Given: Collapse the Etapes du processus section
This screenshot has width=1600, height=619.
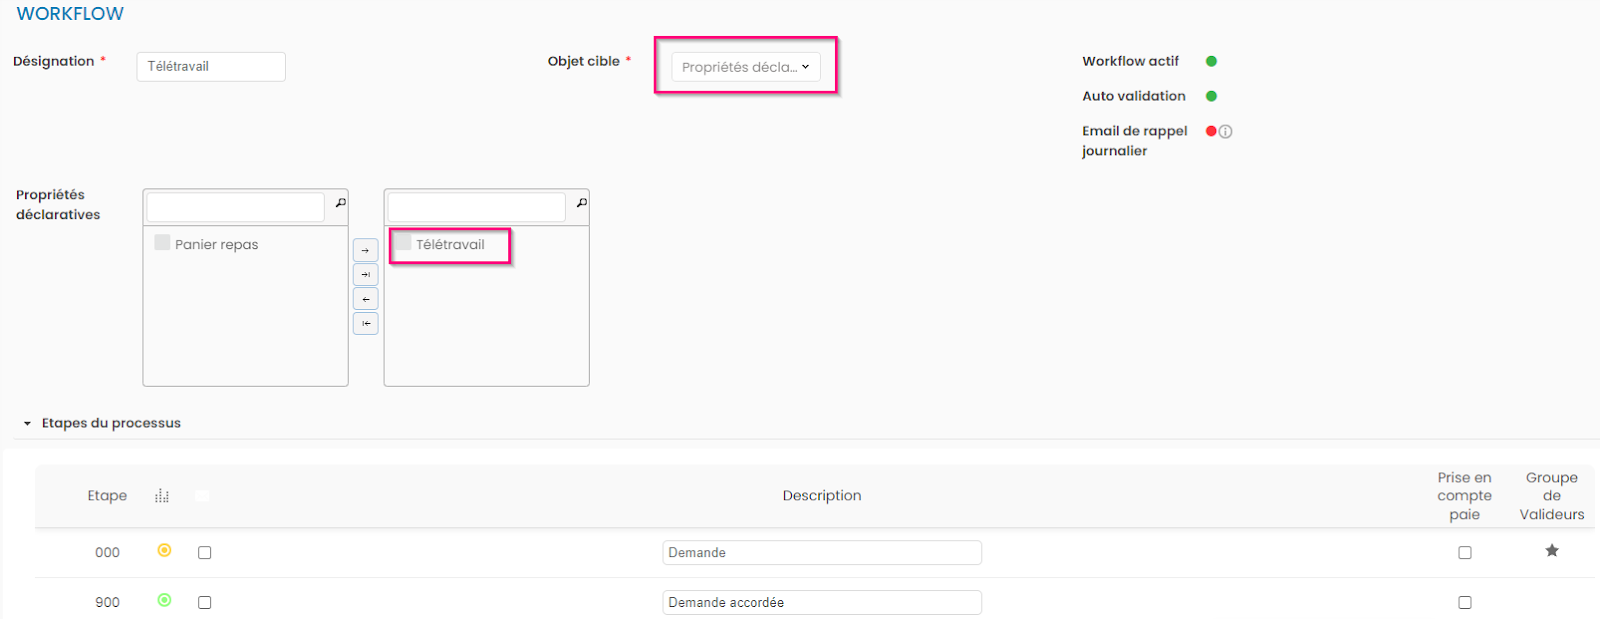Looking at the screenshot, I should [x=27, y=424].
